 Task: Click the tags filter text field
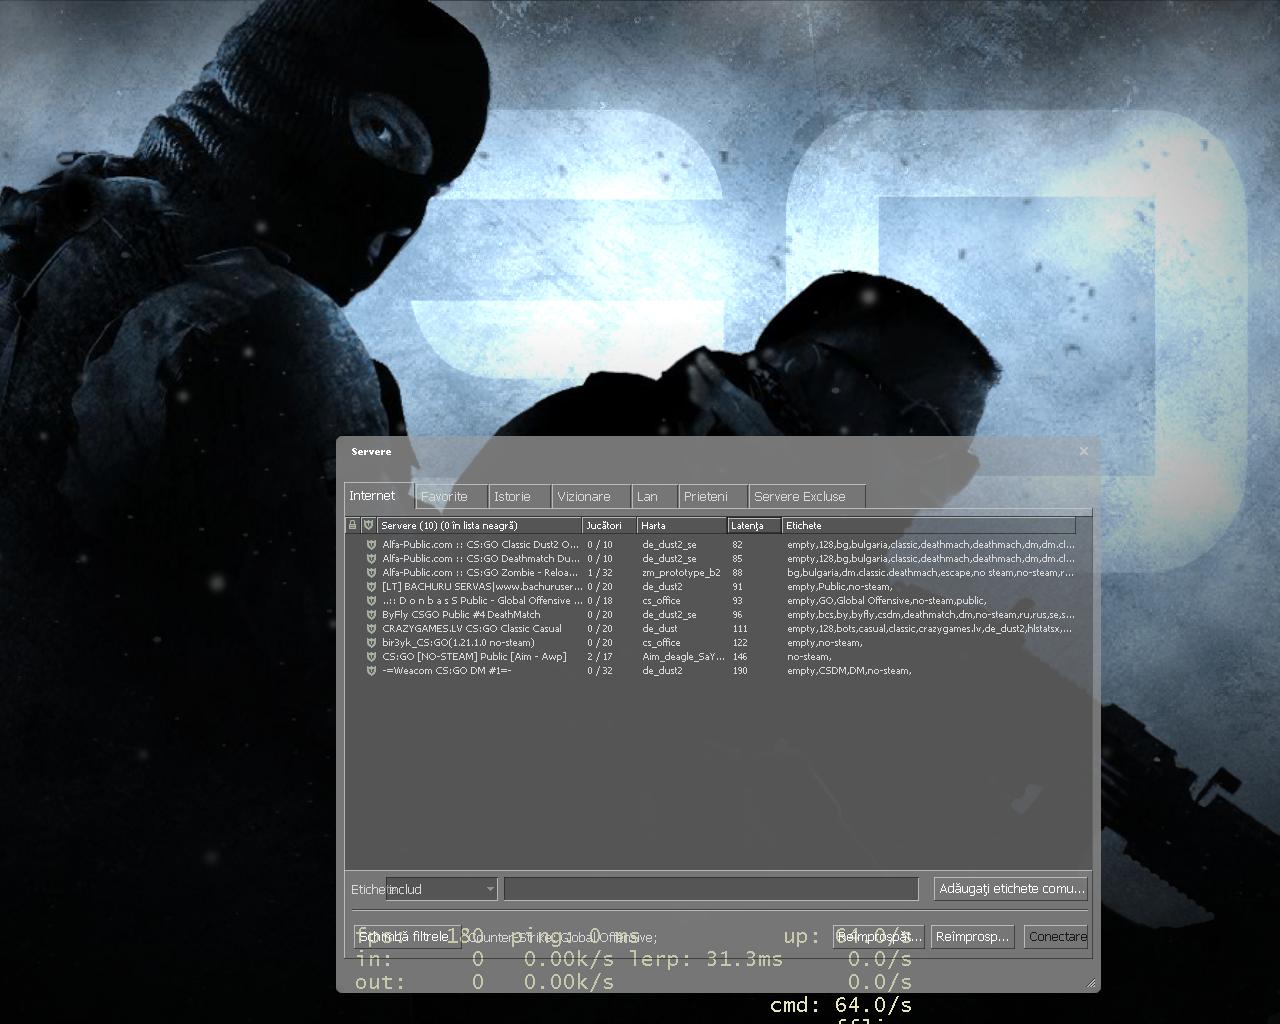pyautogui.click(x=710, y=889)
